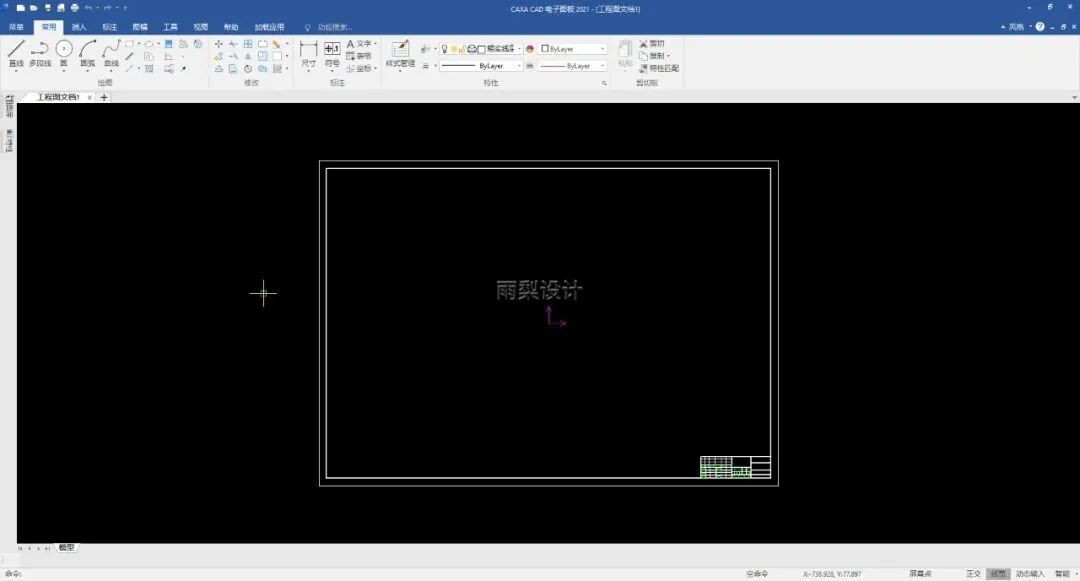Open the 样式管理 style manager

(x=400, y=53)
